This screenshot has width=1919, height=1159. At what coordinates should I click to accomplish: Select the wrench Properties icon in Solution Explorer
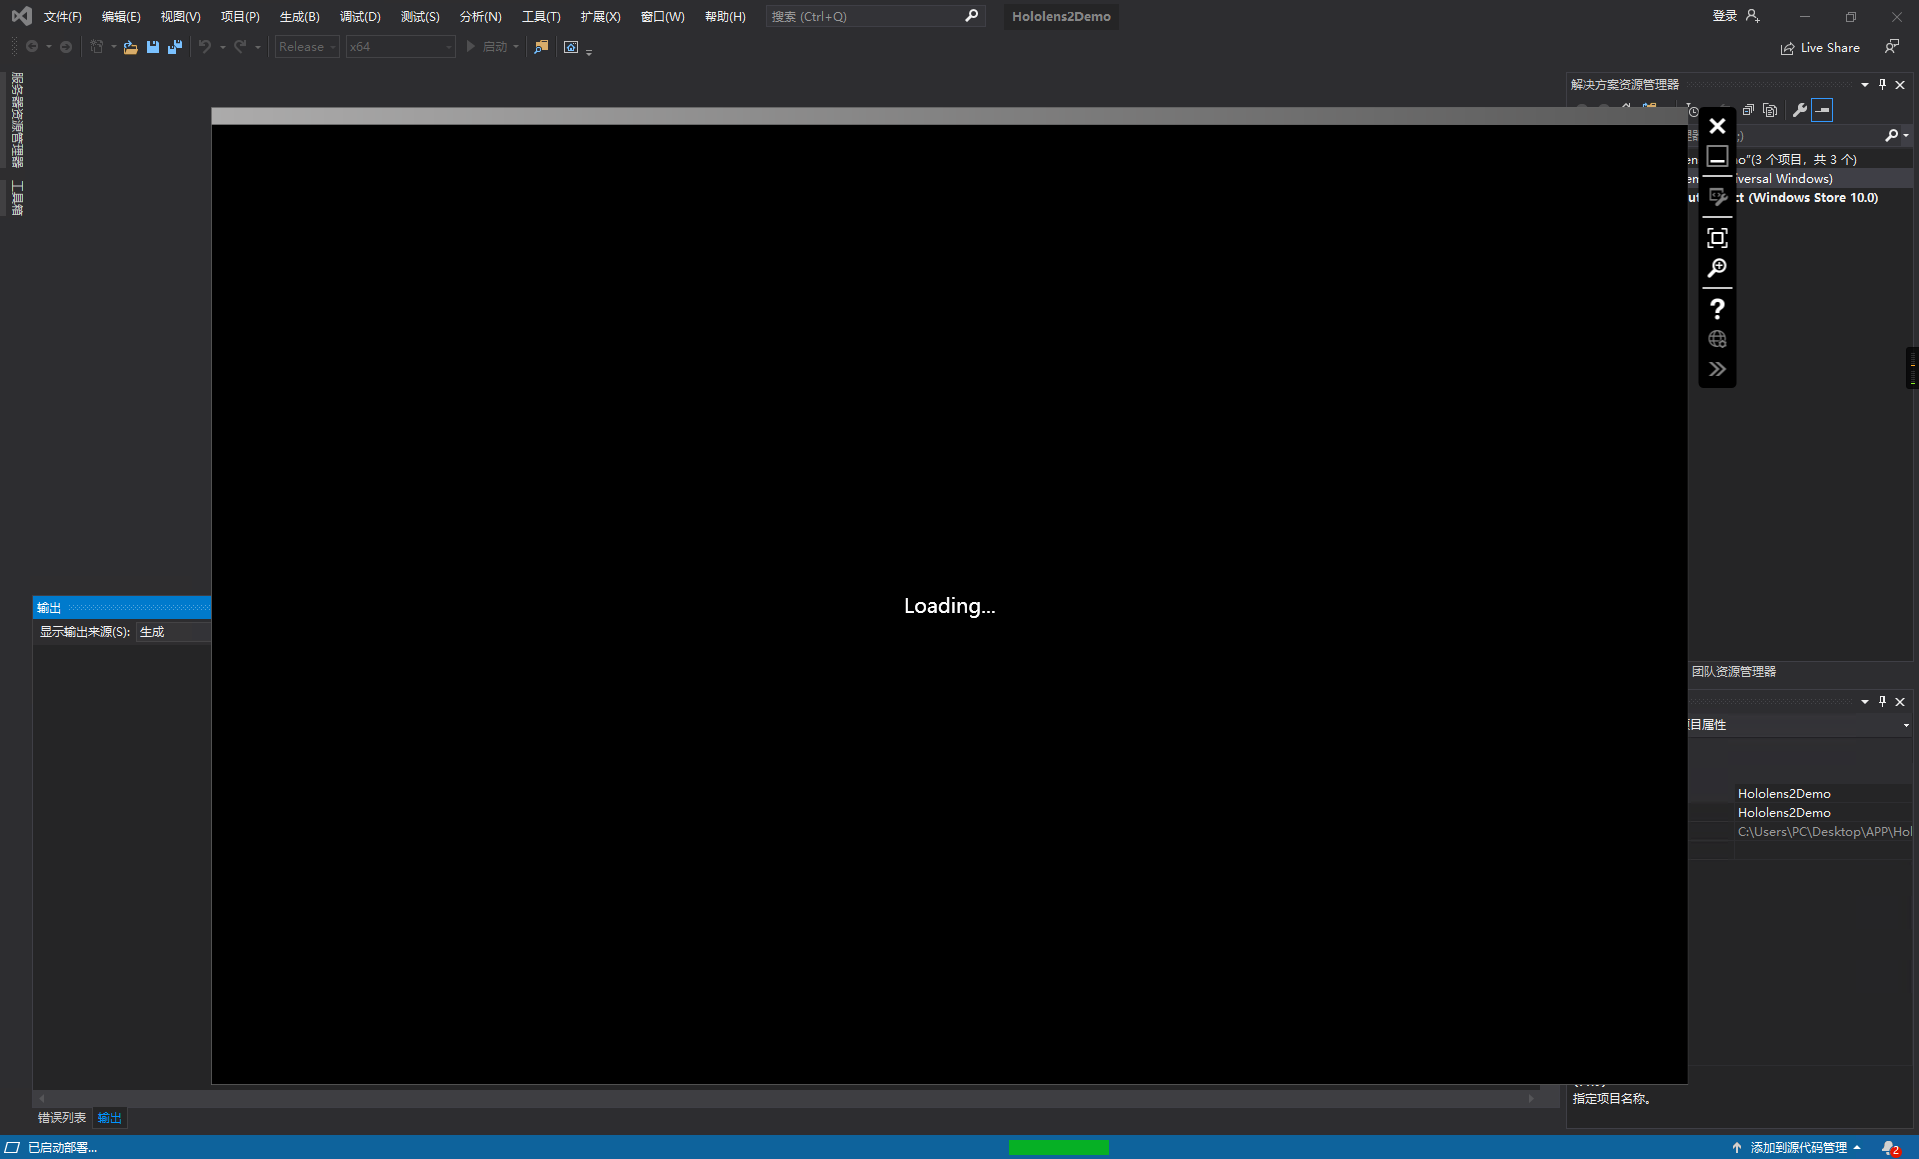(x=1799, y=110)
